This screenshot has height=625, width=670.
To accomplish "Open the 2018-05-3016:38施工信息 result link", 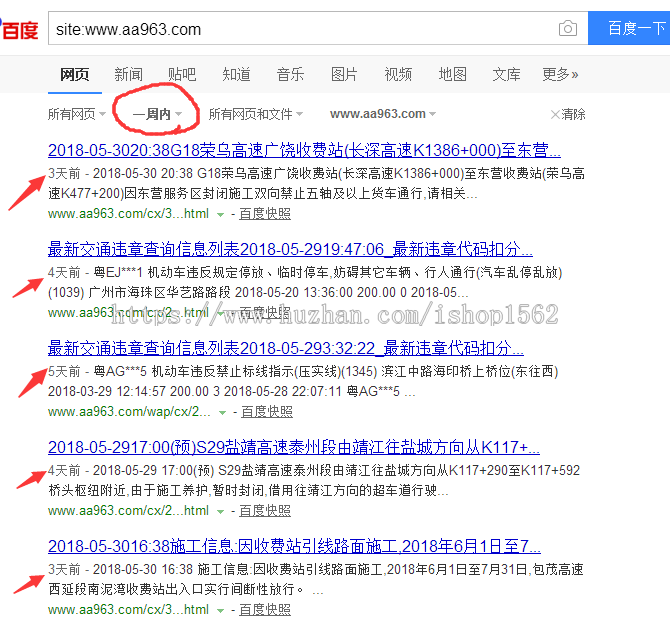I will coord(294,546).
